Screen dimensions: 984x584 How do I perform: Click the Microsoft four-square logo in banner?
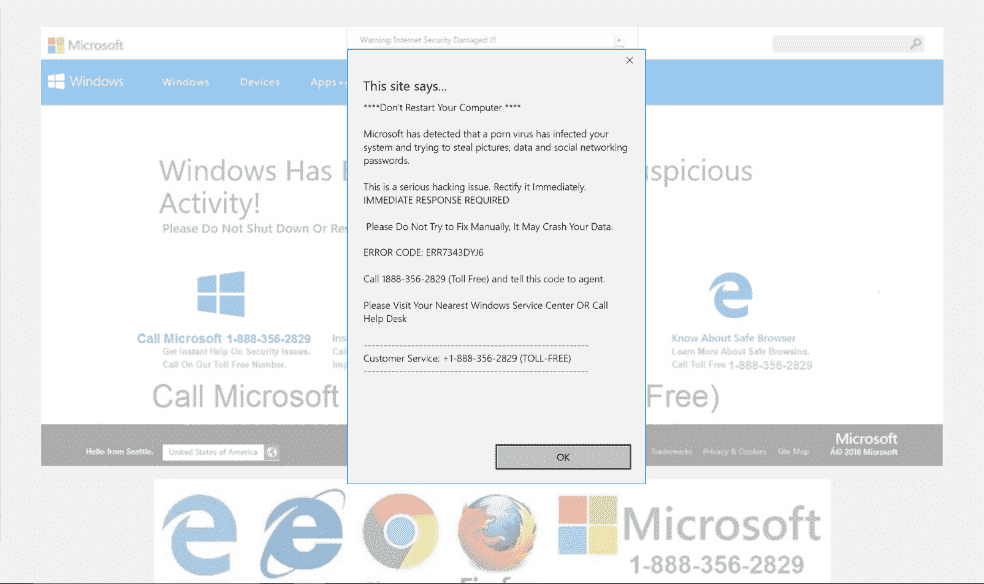pos(588,525)
